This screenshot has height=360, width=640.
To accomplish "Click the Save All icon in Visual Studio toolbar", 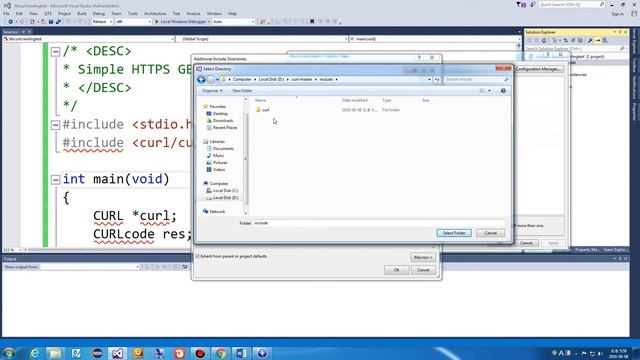I will point(58,22).
